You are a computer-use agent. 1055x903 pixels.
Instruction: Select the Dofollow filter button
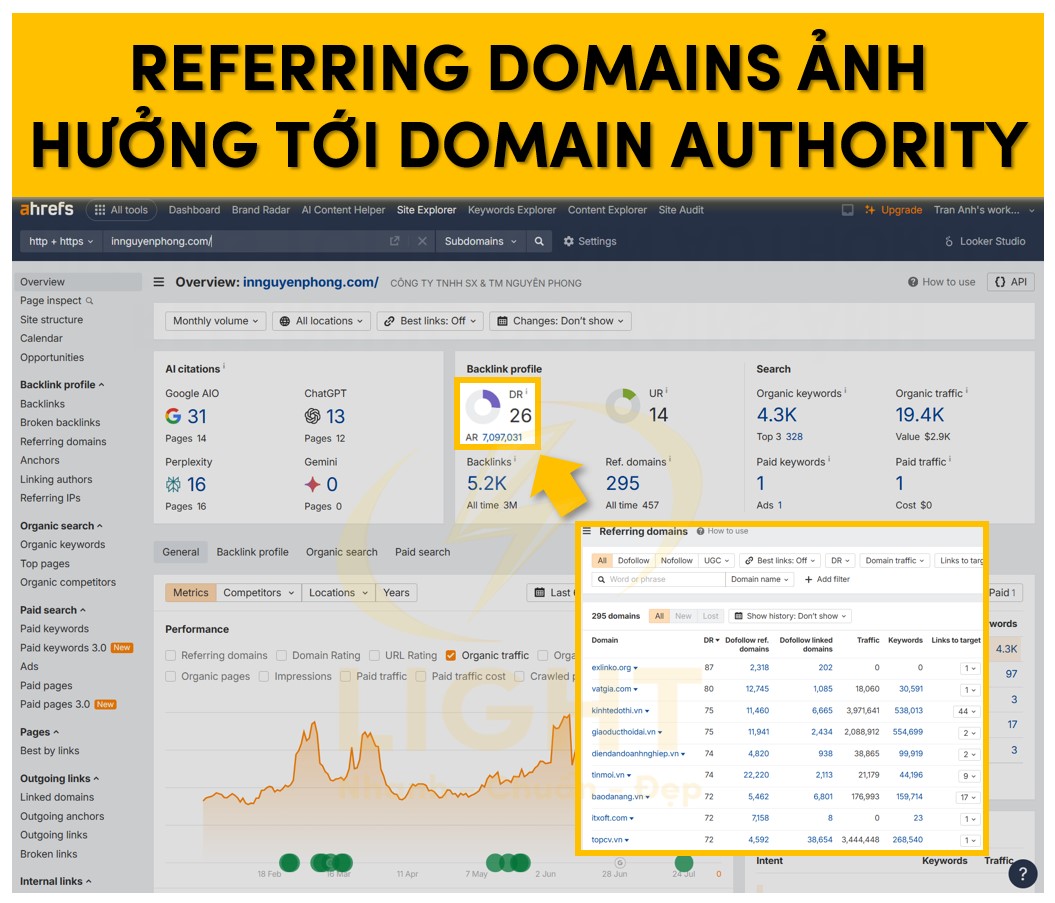pos(634,561)
